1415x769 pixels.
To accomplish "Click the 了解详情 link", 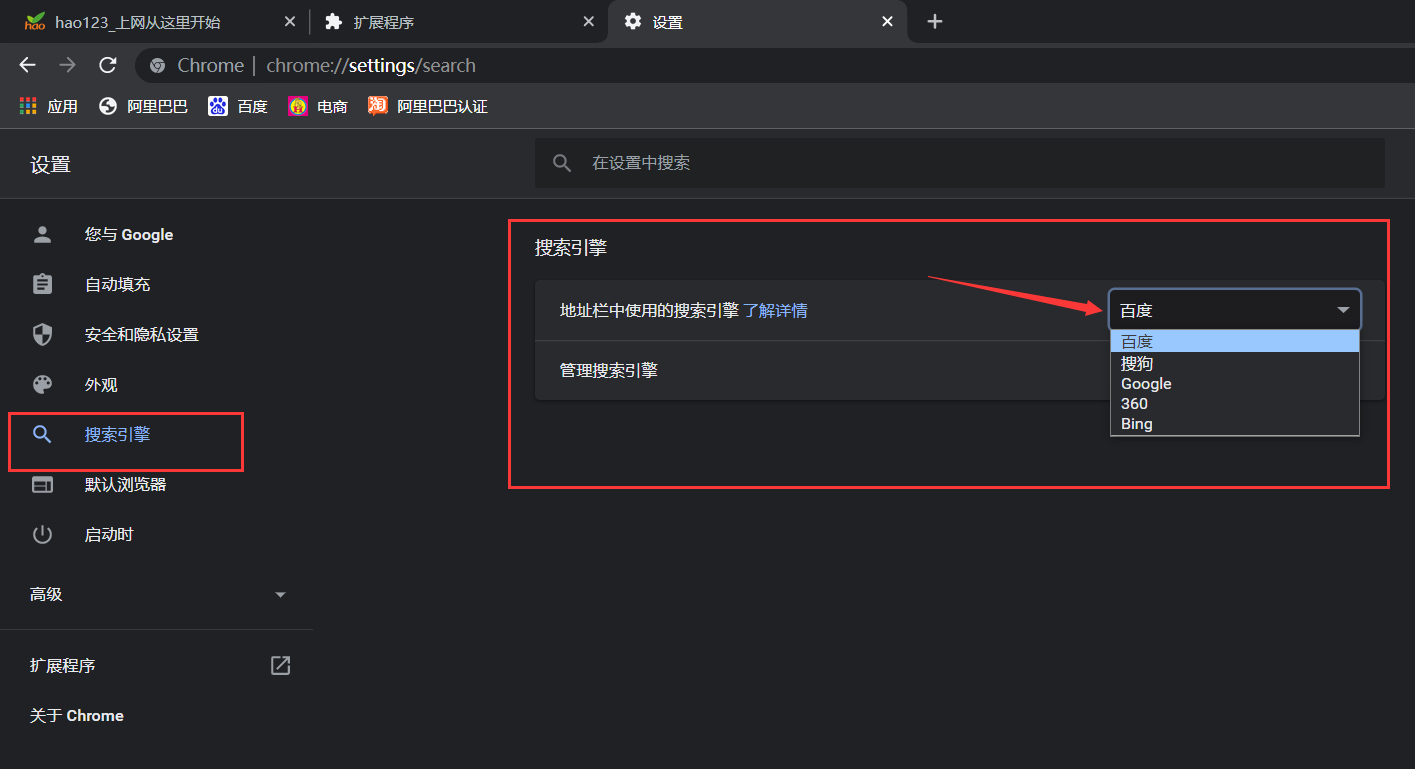I will click(775, 310).
